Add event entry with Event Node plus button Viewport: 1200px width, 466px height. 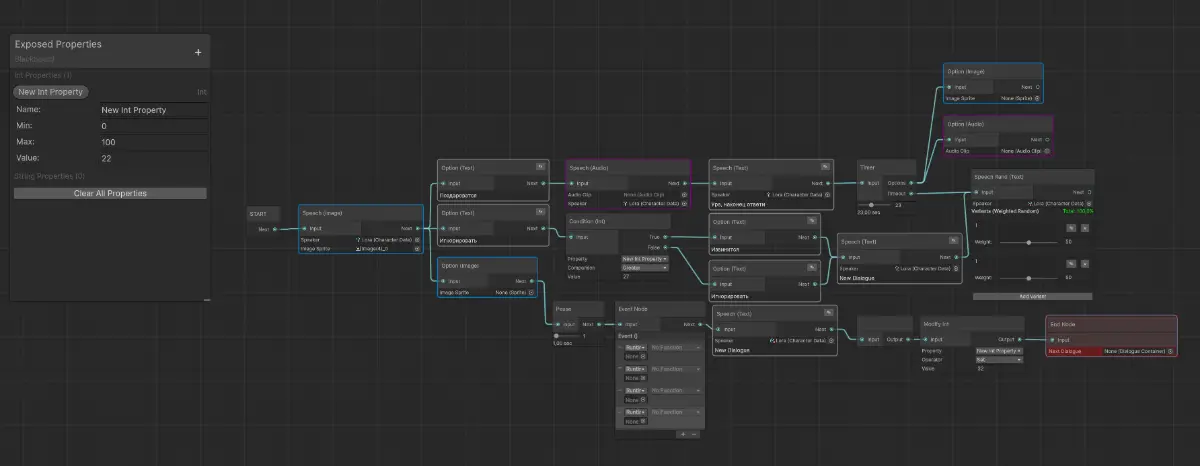pyautogui.click(x=682, y=434)
